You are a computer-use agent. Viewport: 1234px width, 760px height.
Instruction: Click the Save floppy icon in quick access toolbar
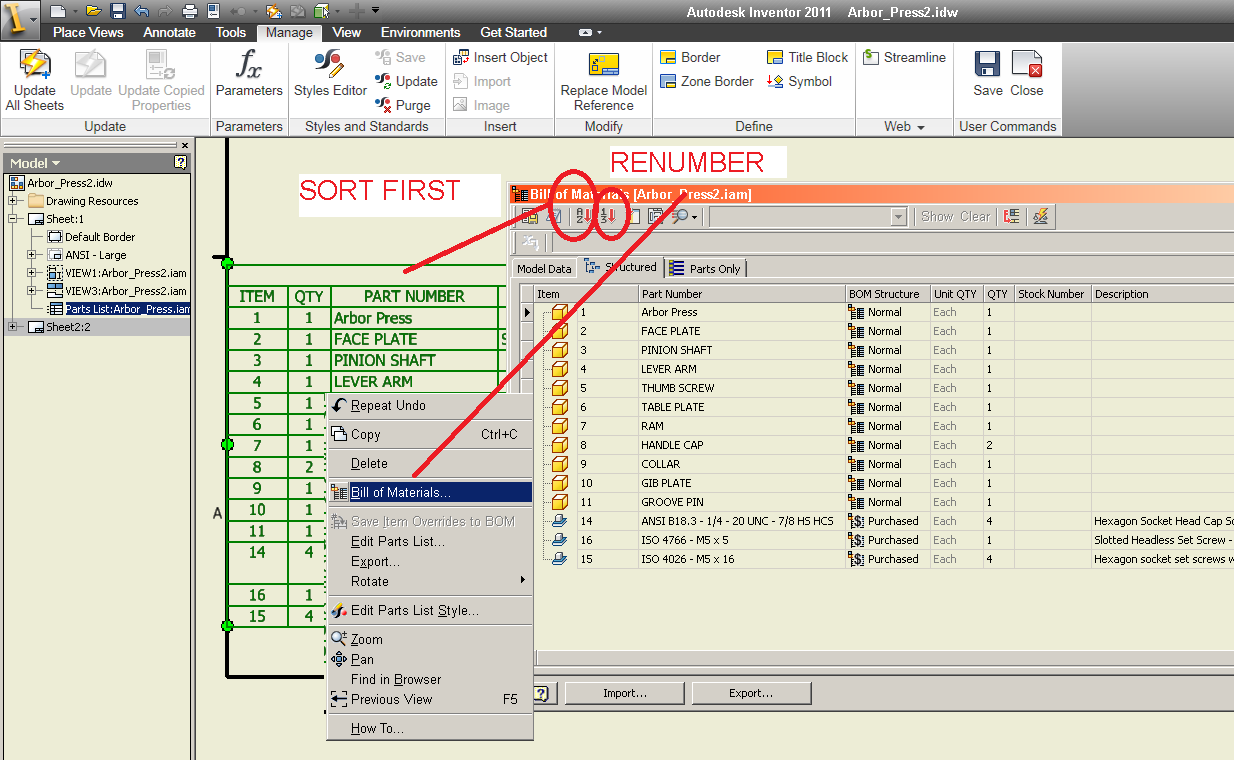click(117, 11)
